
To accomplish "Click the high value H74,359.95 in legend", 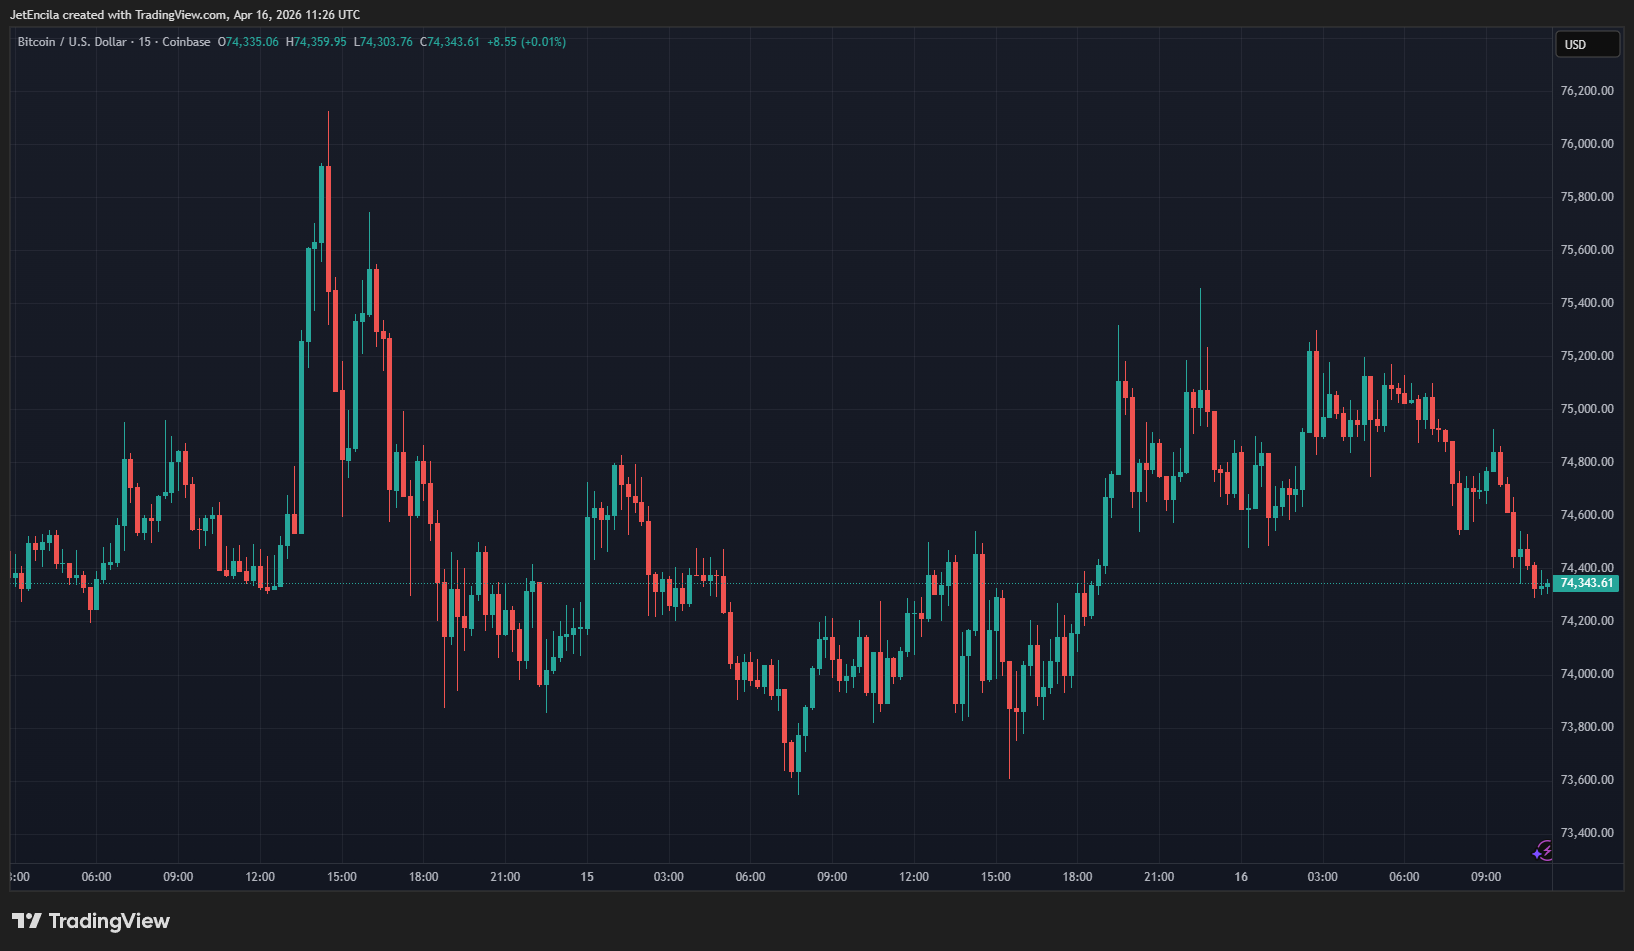I will coord(316,42).
